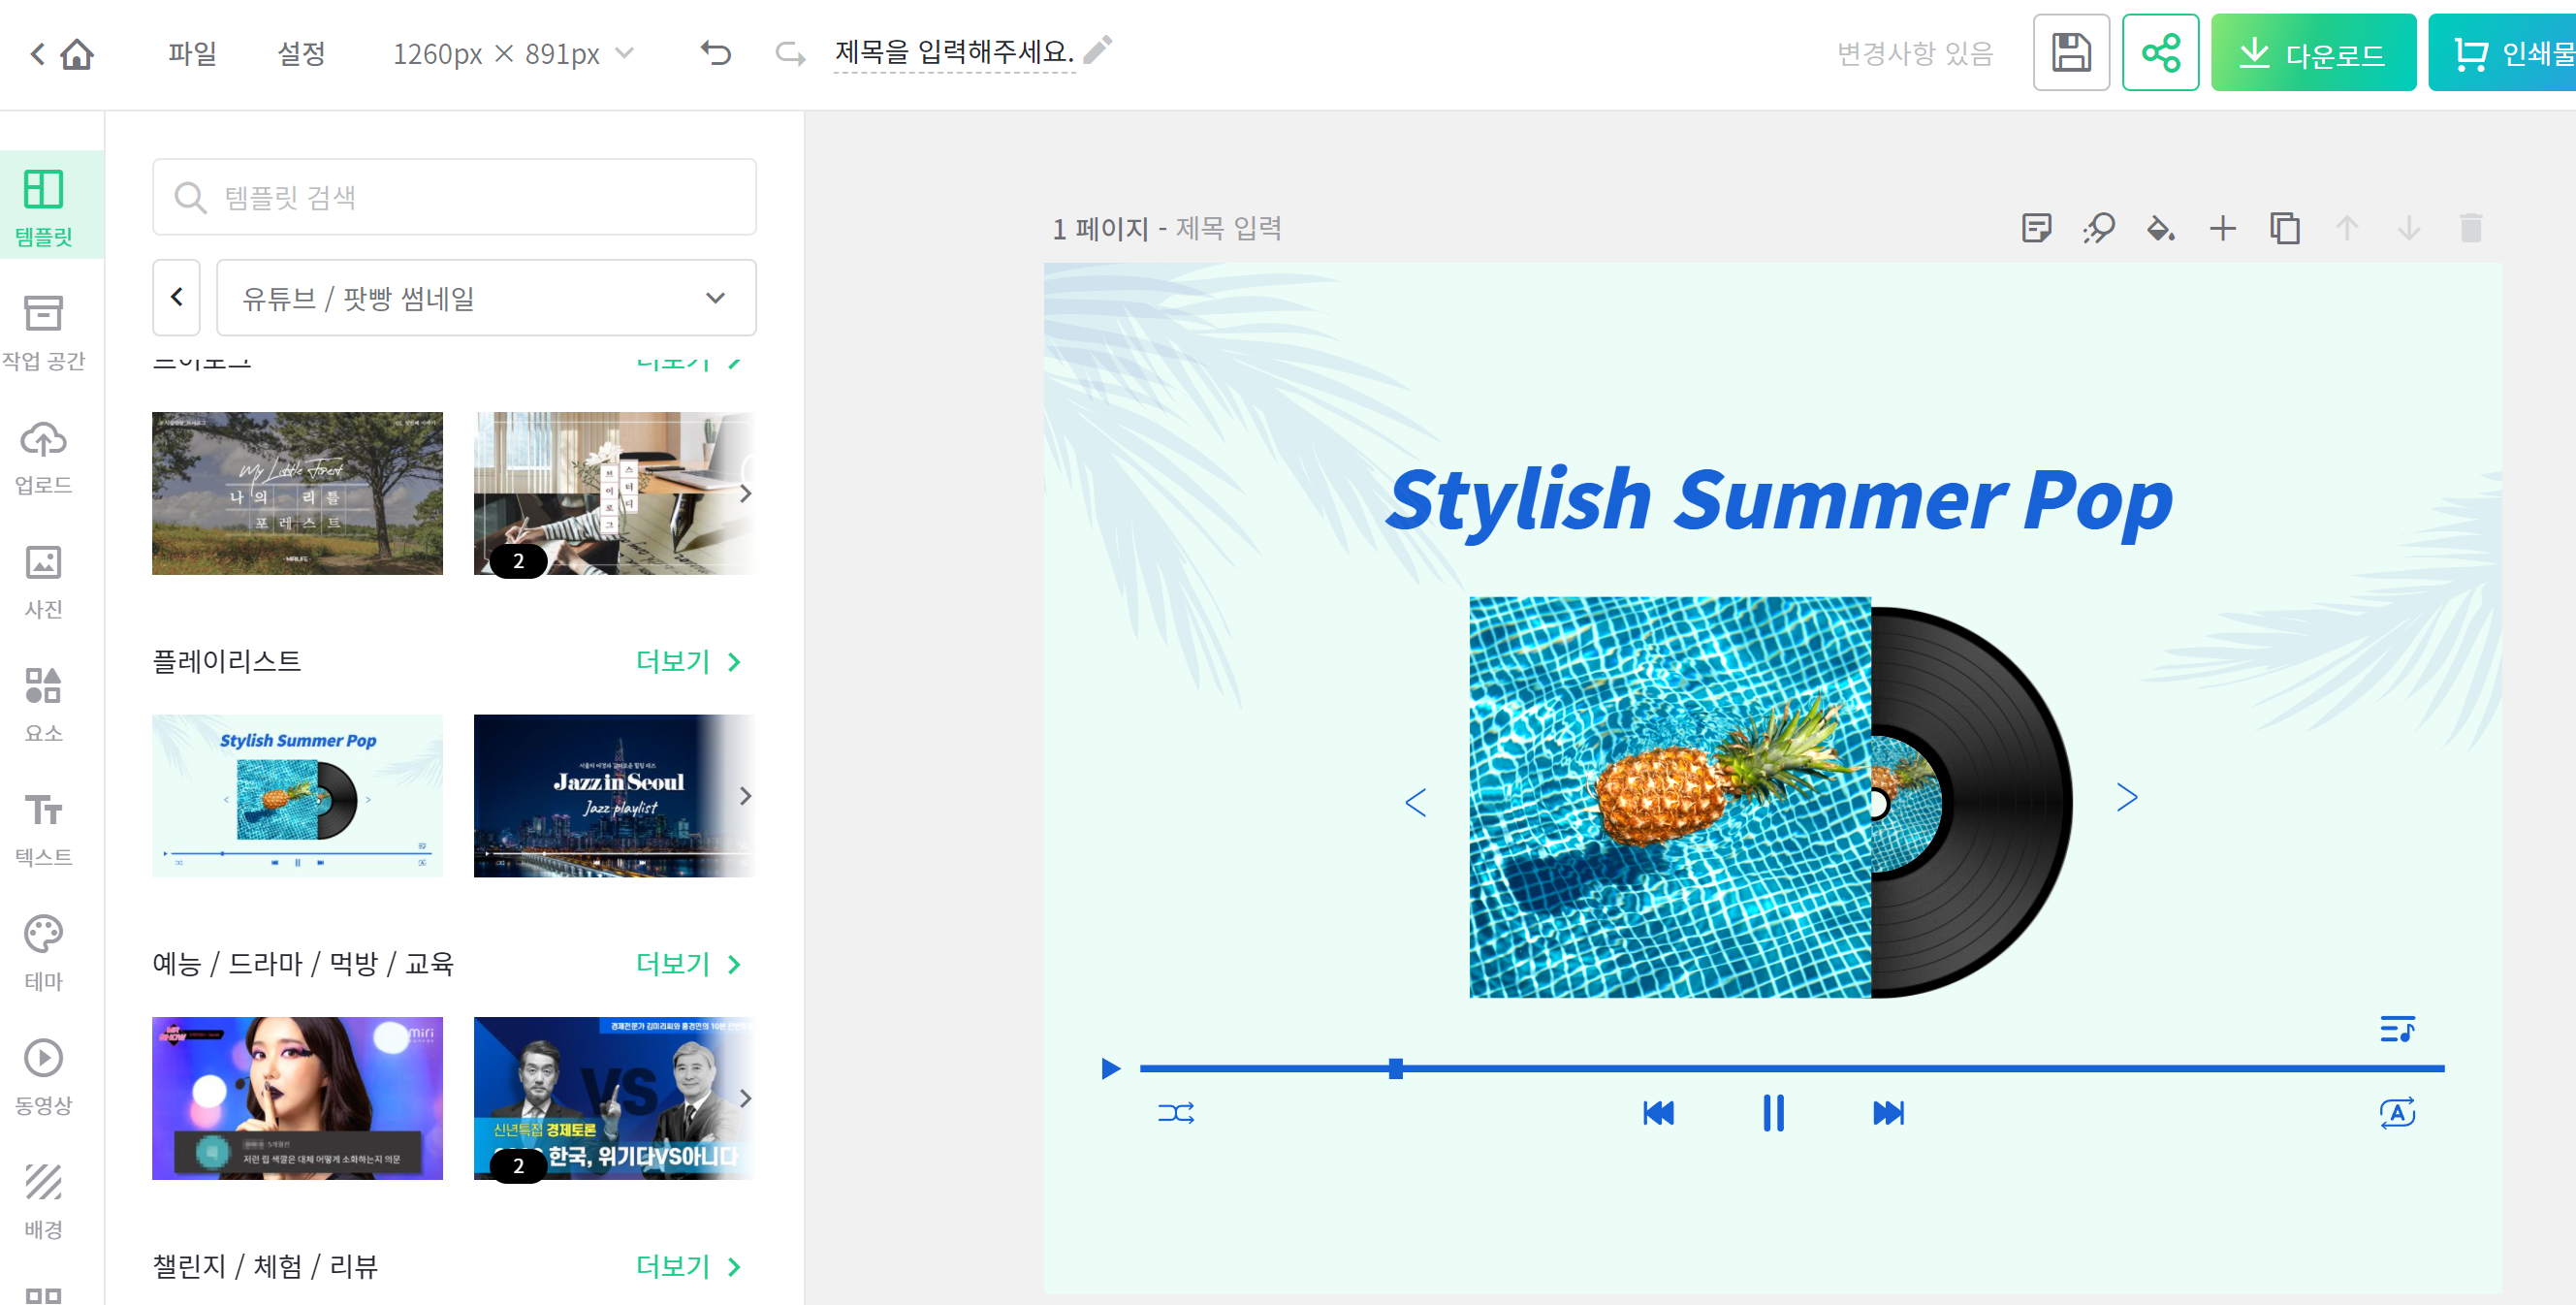Click the paint bucket background icon
The width and height of the screenshot is (2576, 1305).
(2159, 228)
